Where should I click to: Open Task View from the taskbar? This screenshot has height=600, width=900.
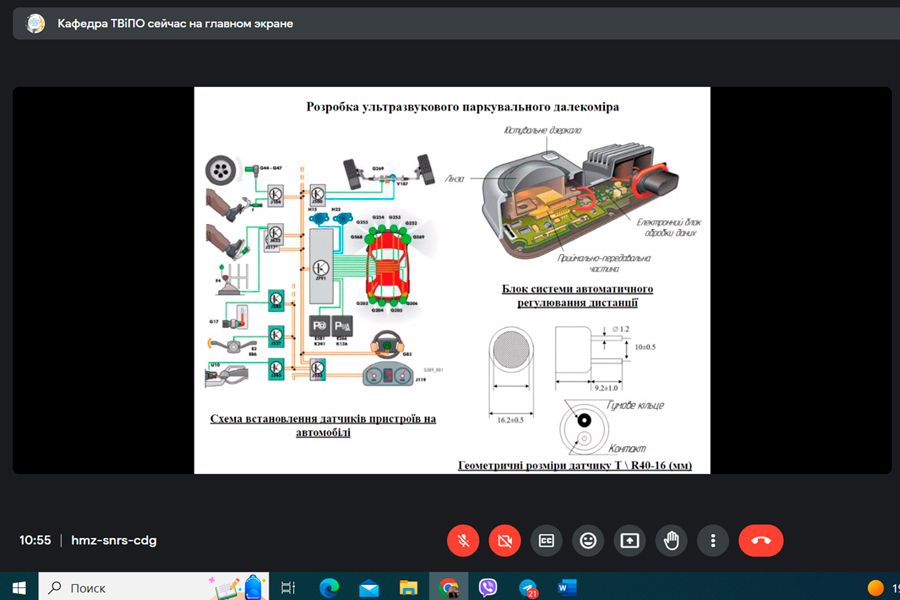click(x=288, y=587)
